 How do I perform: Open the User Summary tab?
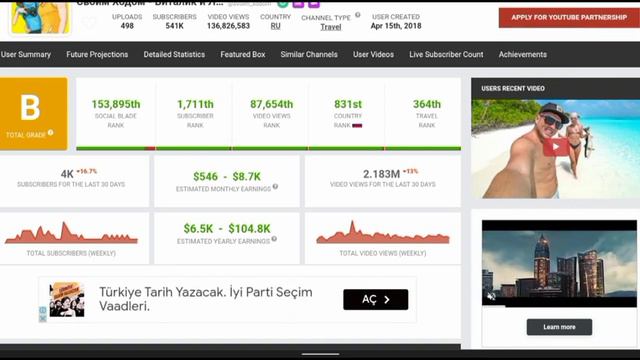pos(26,54)
